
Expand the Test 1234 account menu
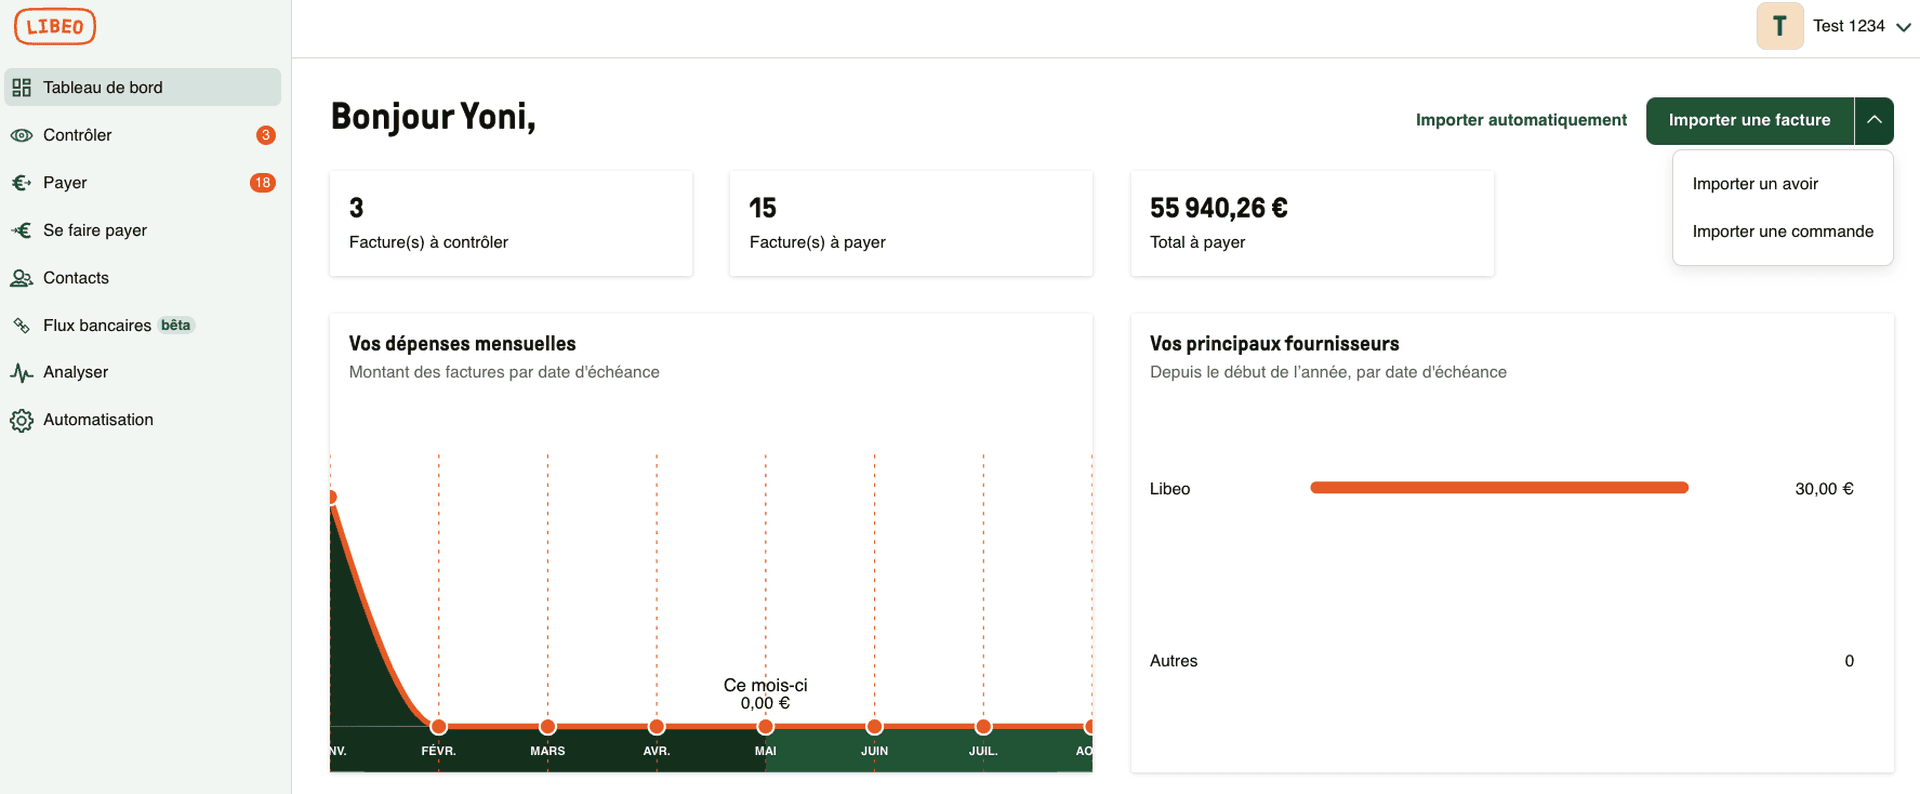click(x=1903, y=27)
